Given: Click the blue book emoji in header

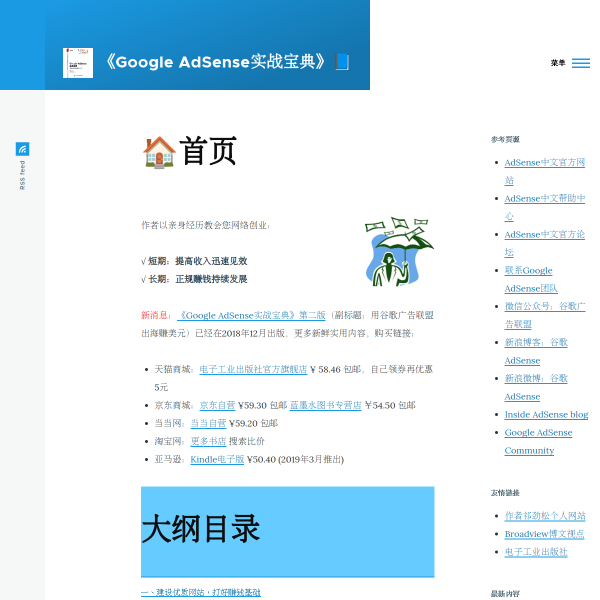Looking at the screenshot, I should pyautogui.click(x=342, y=62).
